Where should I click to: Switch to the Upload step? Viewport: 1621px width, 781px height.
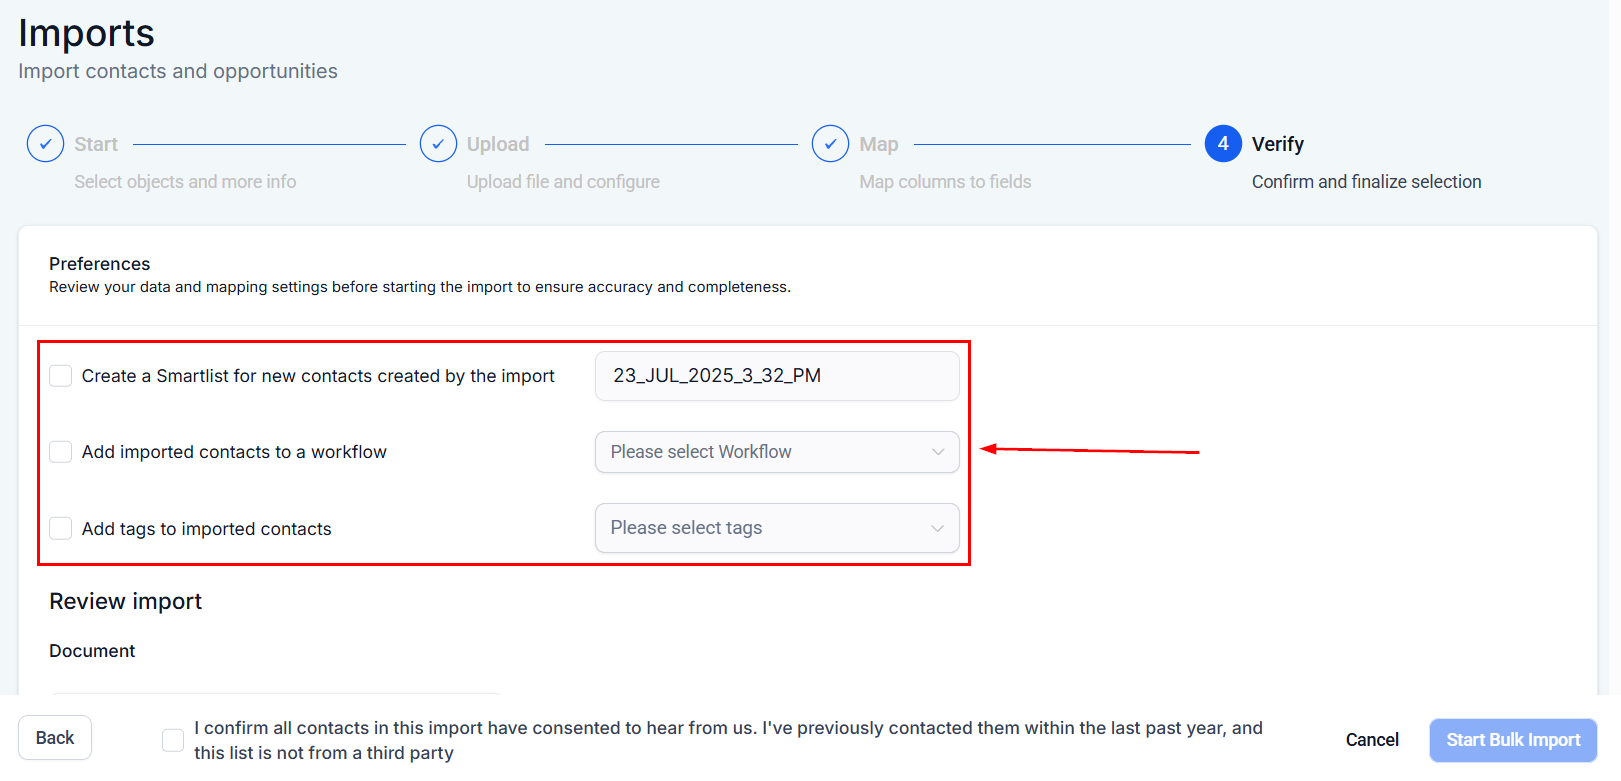pyautogui.click(x=497, y=143)
